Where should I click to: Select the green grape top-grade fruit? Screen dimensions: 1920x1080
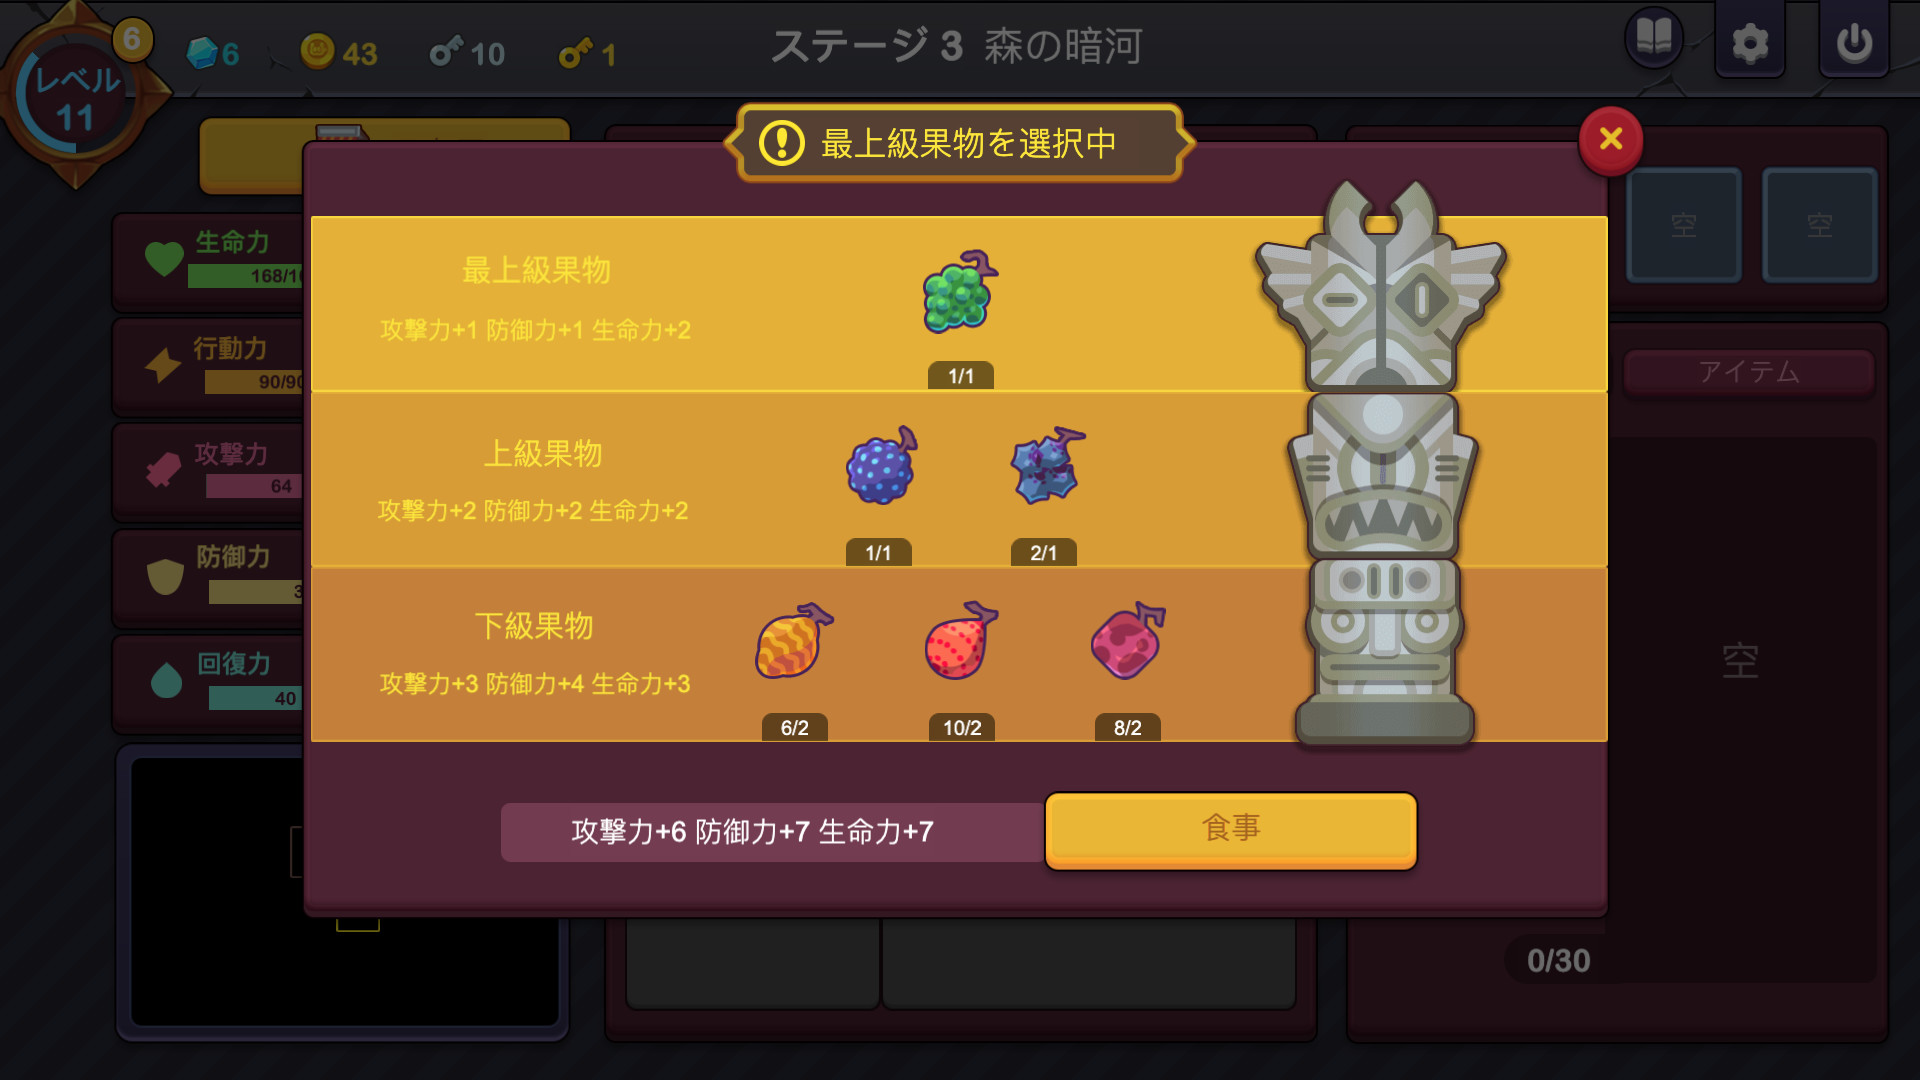click(x=960, y=292)
